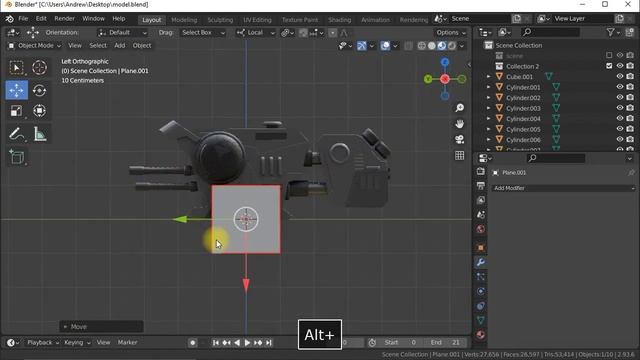Open the viewport Add menu
Image resolution: width=640 pixels, height=360 pixels.
(120, 46)
